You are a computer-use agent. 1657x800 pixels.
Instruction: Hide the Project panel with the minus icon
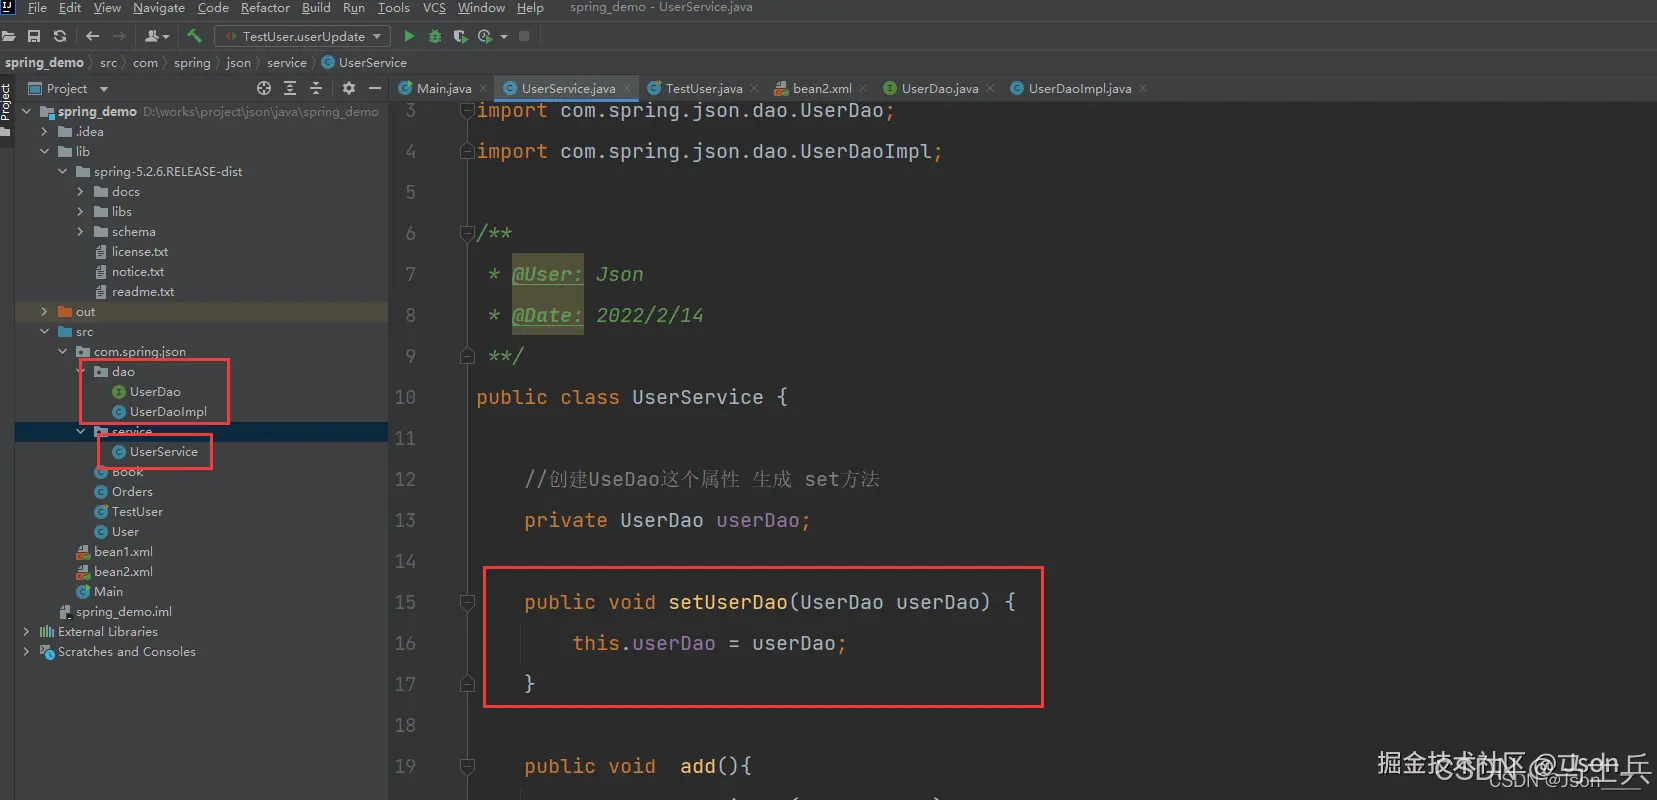(x=375, y=88)
